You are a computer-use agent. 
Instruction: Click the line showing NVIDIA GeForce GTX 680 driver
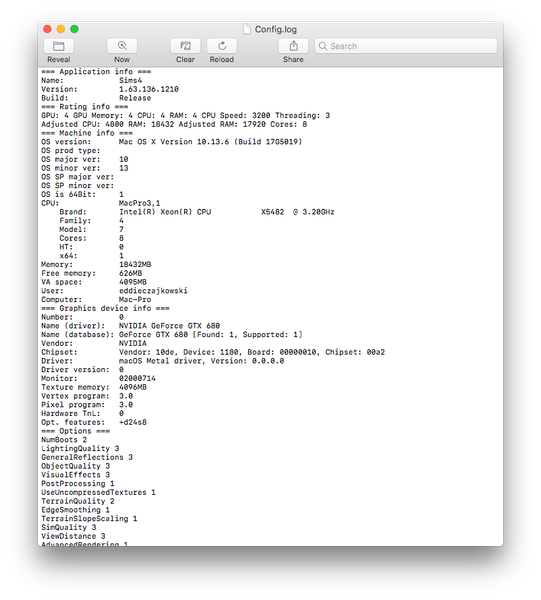pyautogui.click(x=131, y=326)
